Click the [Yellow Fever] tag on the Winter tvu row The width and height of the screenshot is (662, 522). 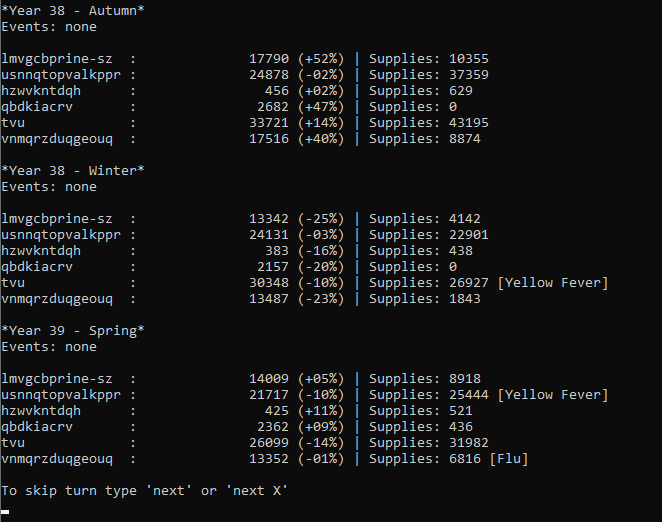[x=553, y=283]
